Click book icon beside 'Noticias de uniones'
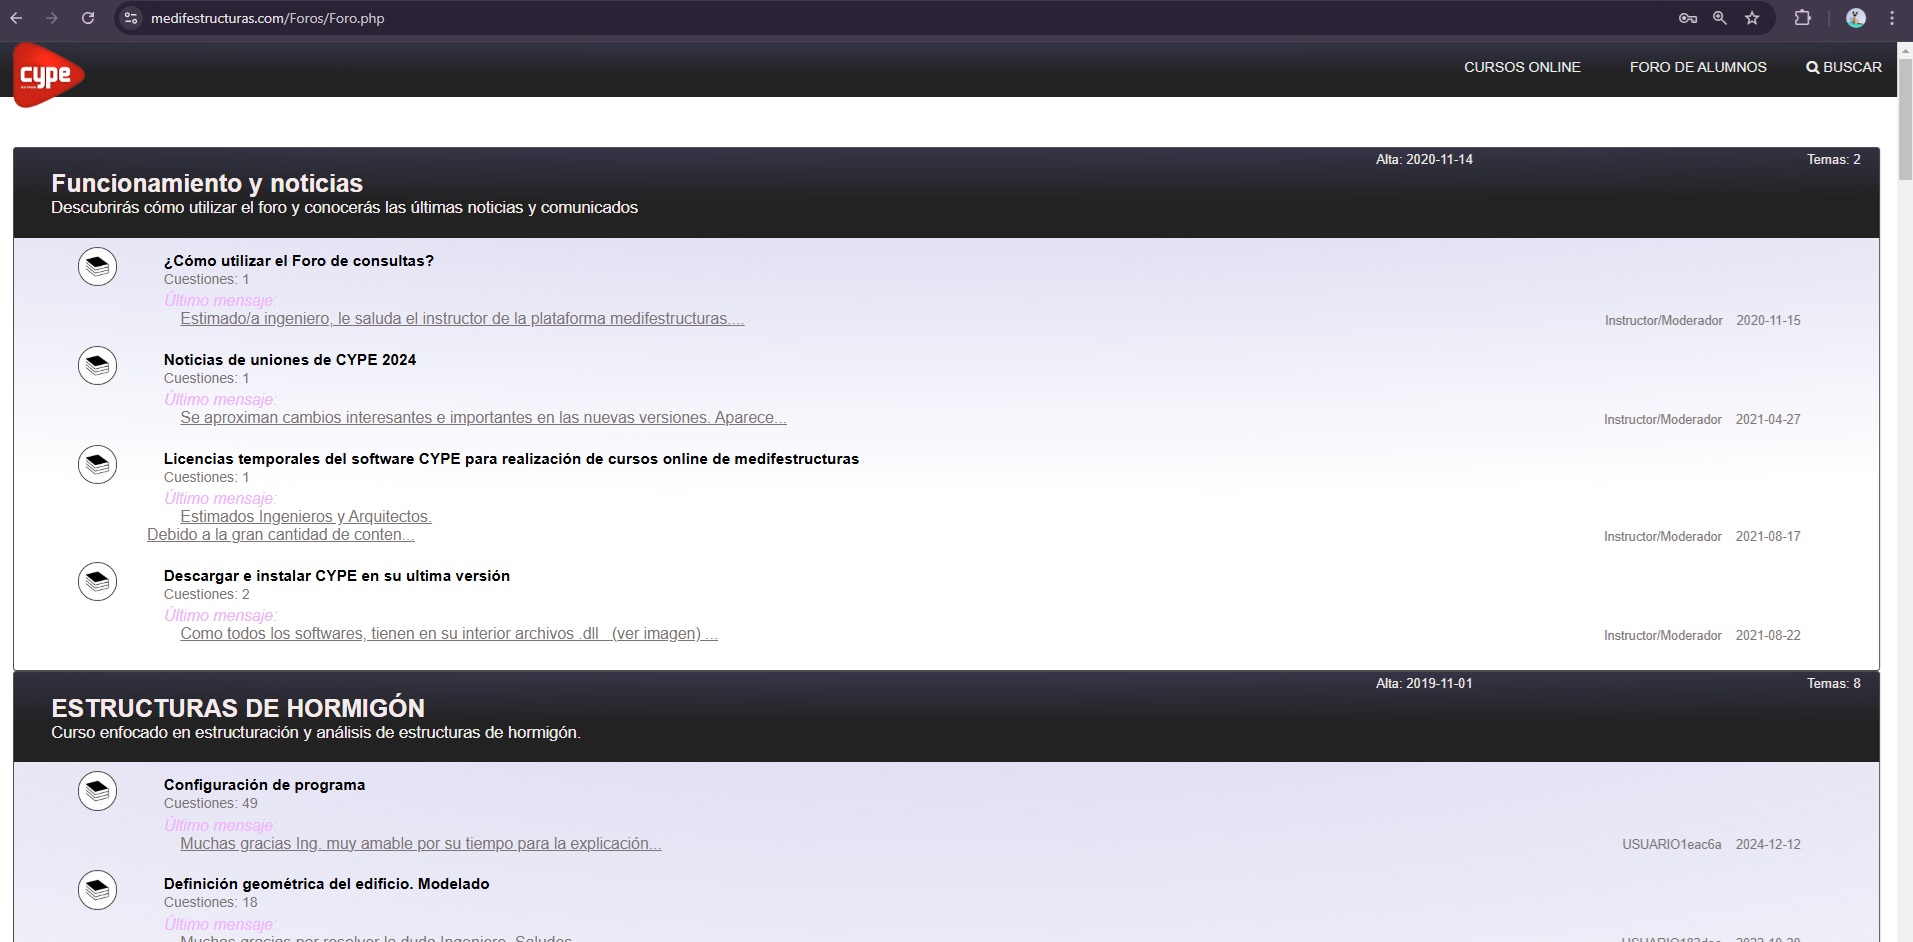1913x942 pixels. click(97, 366)
